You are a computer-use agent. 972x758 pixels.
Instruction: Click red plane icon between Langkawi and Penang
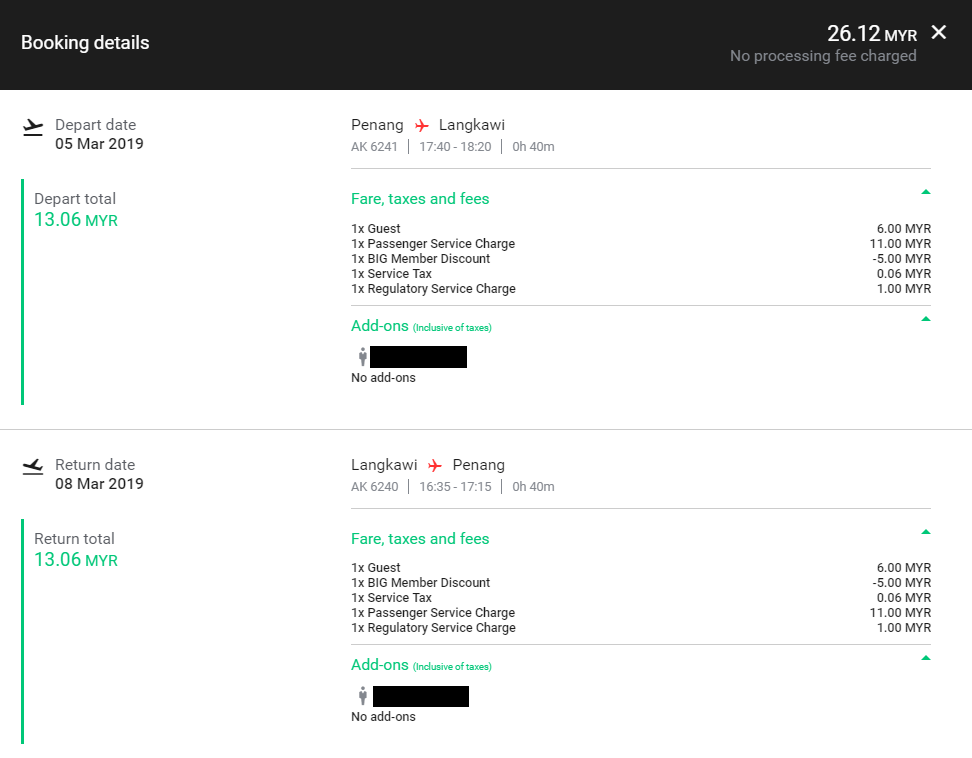coord(435,465)
